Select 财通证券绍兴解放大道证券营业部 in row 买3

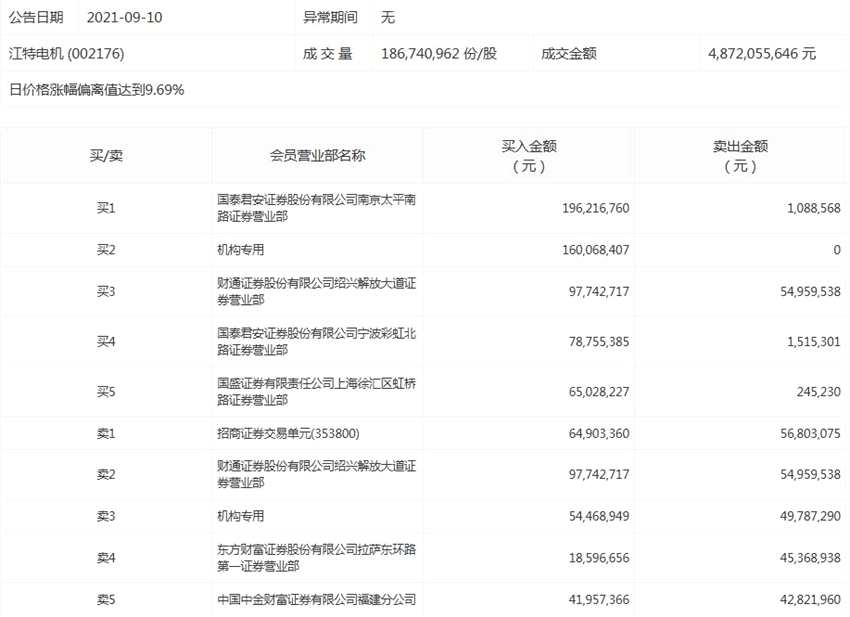pos(315,291)
